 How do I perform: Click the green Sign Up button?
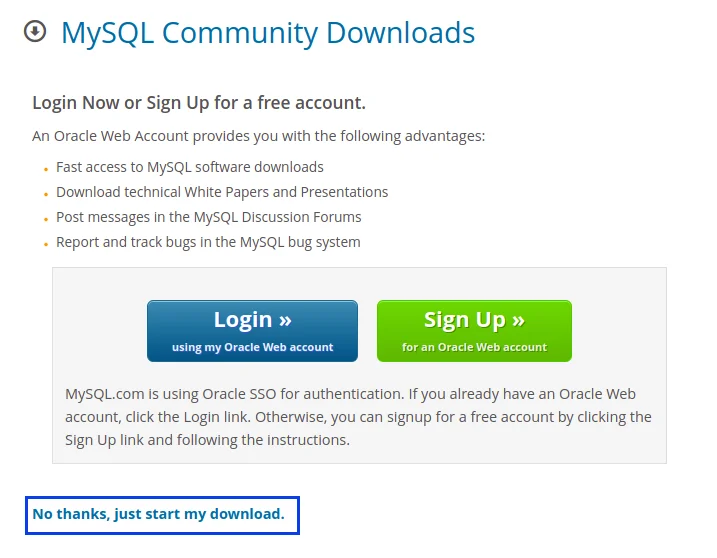(x=474, y=331)
